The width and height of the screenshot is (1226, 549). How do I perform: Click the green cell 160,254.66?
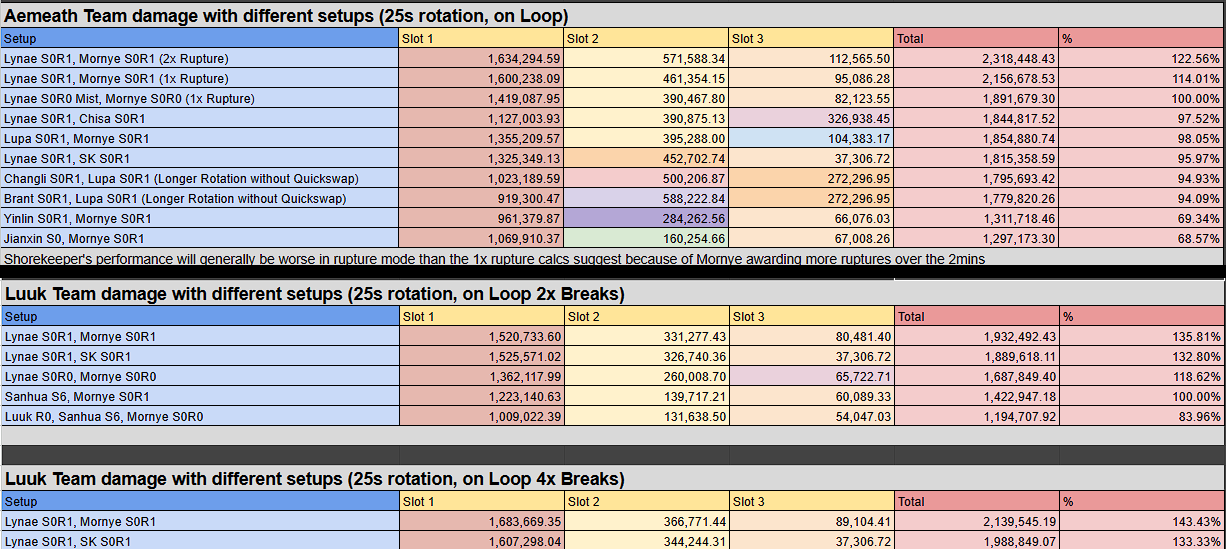coord(646,239)
